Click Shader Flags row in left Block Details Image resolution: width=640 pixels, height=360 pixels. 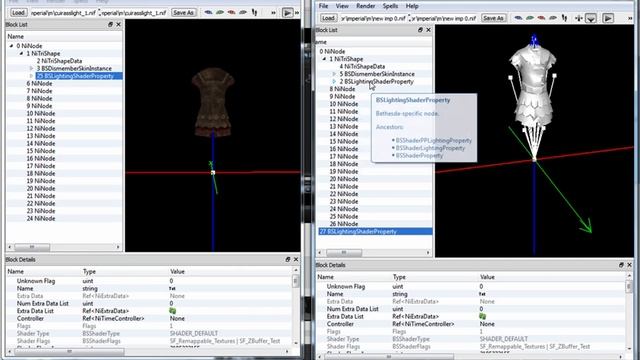[x=149, y=341]
